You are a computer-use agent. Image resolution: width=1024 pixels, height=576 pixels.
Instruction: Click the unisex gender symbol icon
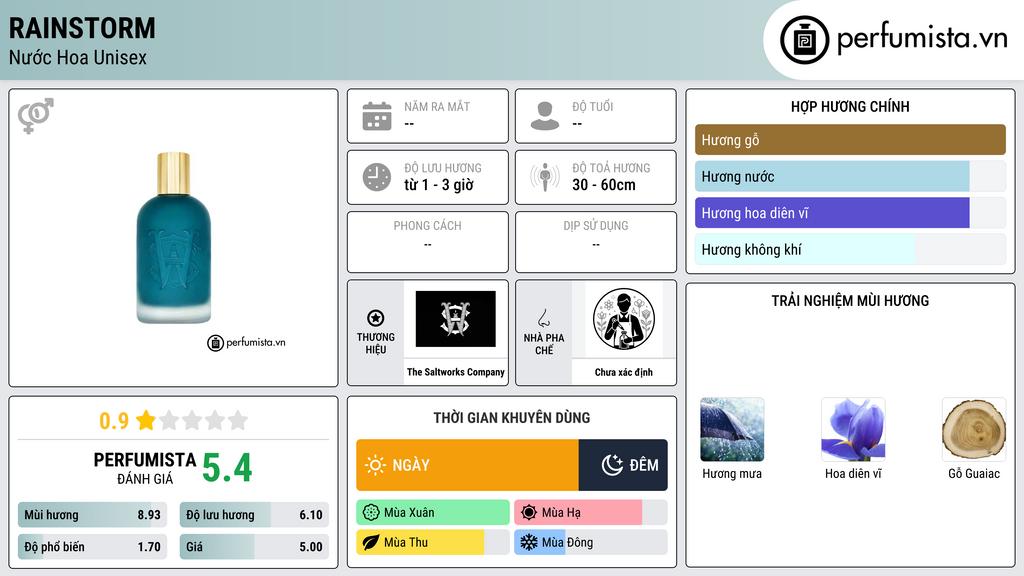[x=36, y=116]
